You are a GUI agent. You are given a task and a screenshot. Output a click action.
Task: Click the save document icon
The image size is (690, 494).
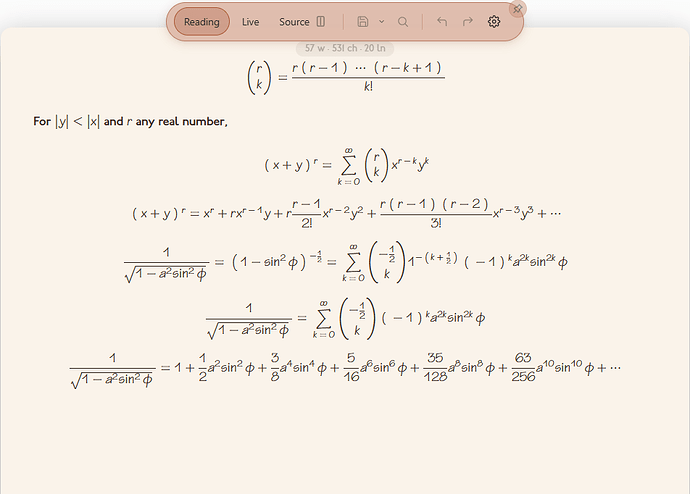click(x=363, y=22)
